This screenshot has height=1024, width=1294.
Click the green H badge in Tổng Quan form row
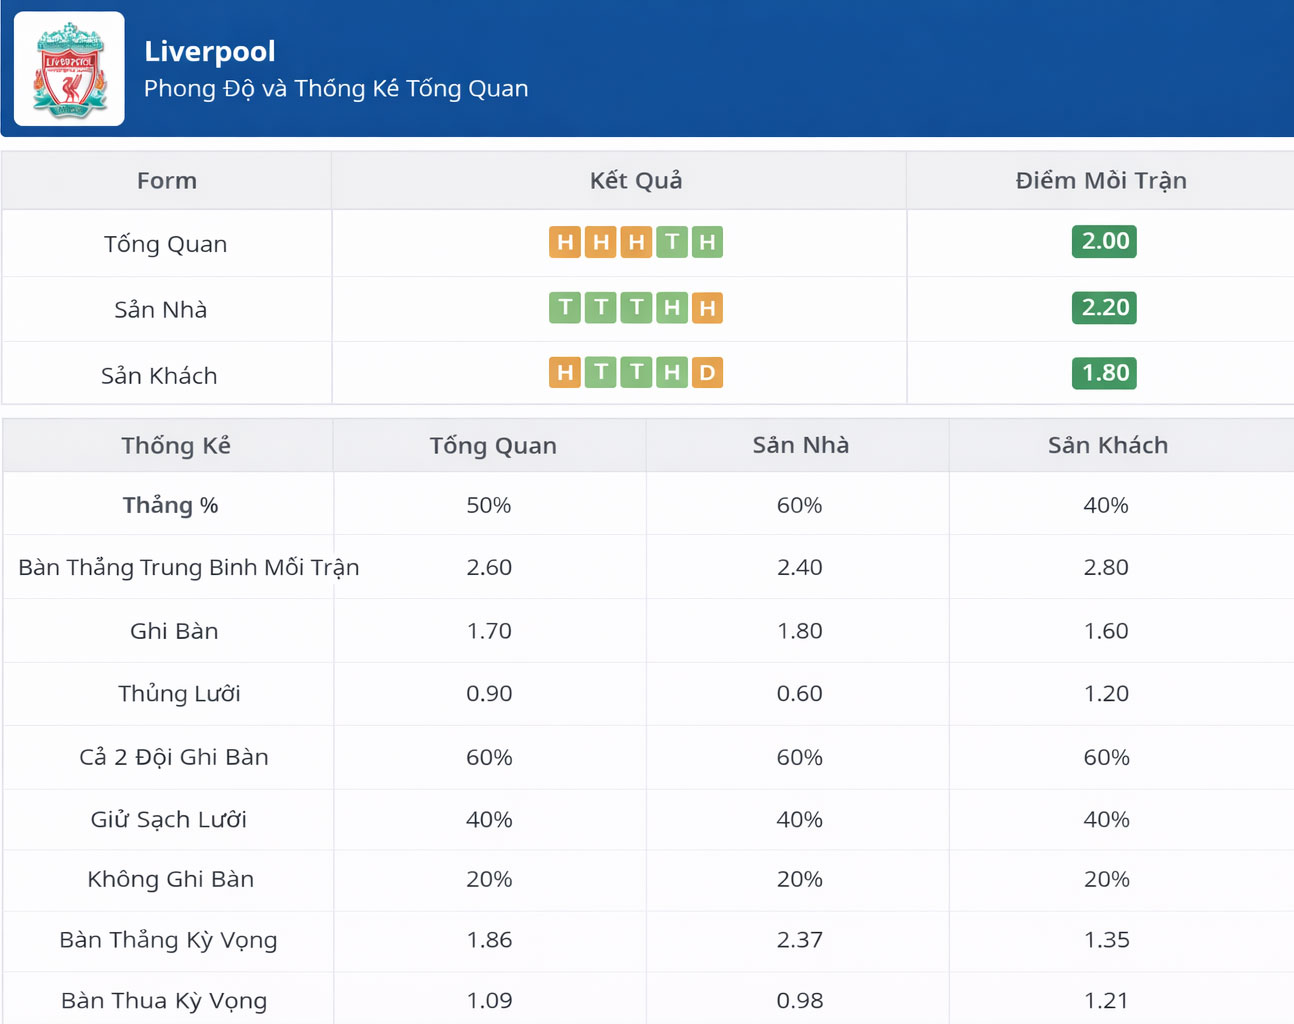click(707, 242)
